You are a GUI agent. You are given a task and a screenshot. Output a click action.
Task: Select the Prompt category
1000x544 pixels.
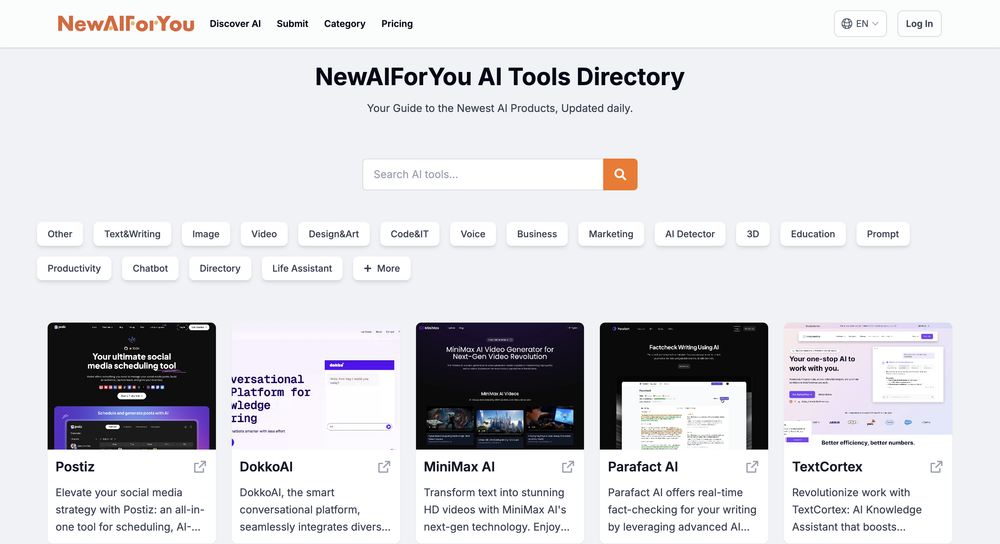[x=883, y=234]
